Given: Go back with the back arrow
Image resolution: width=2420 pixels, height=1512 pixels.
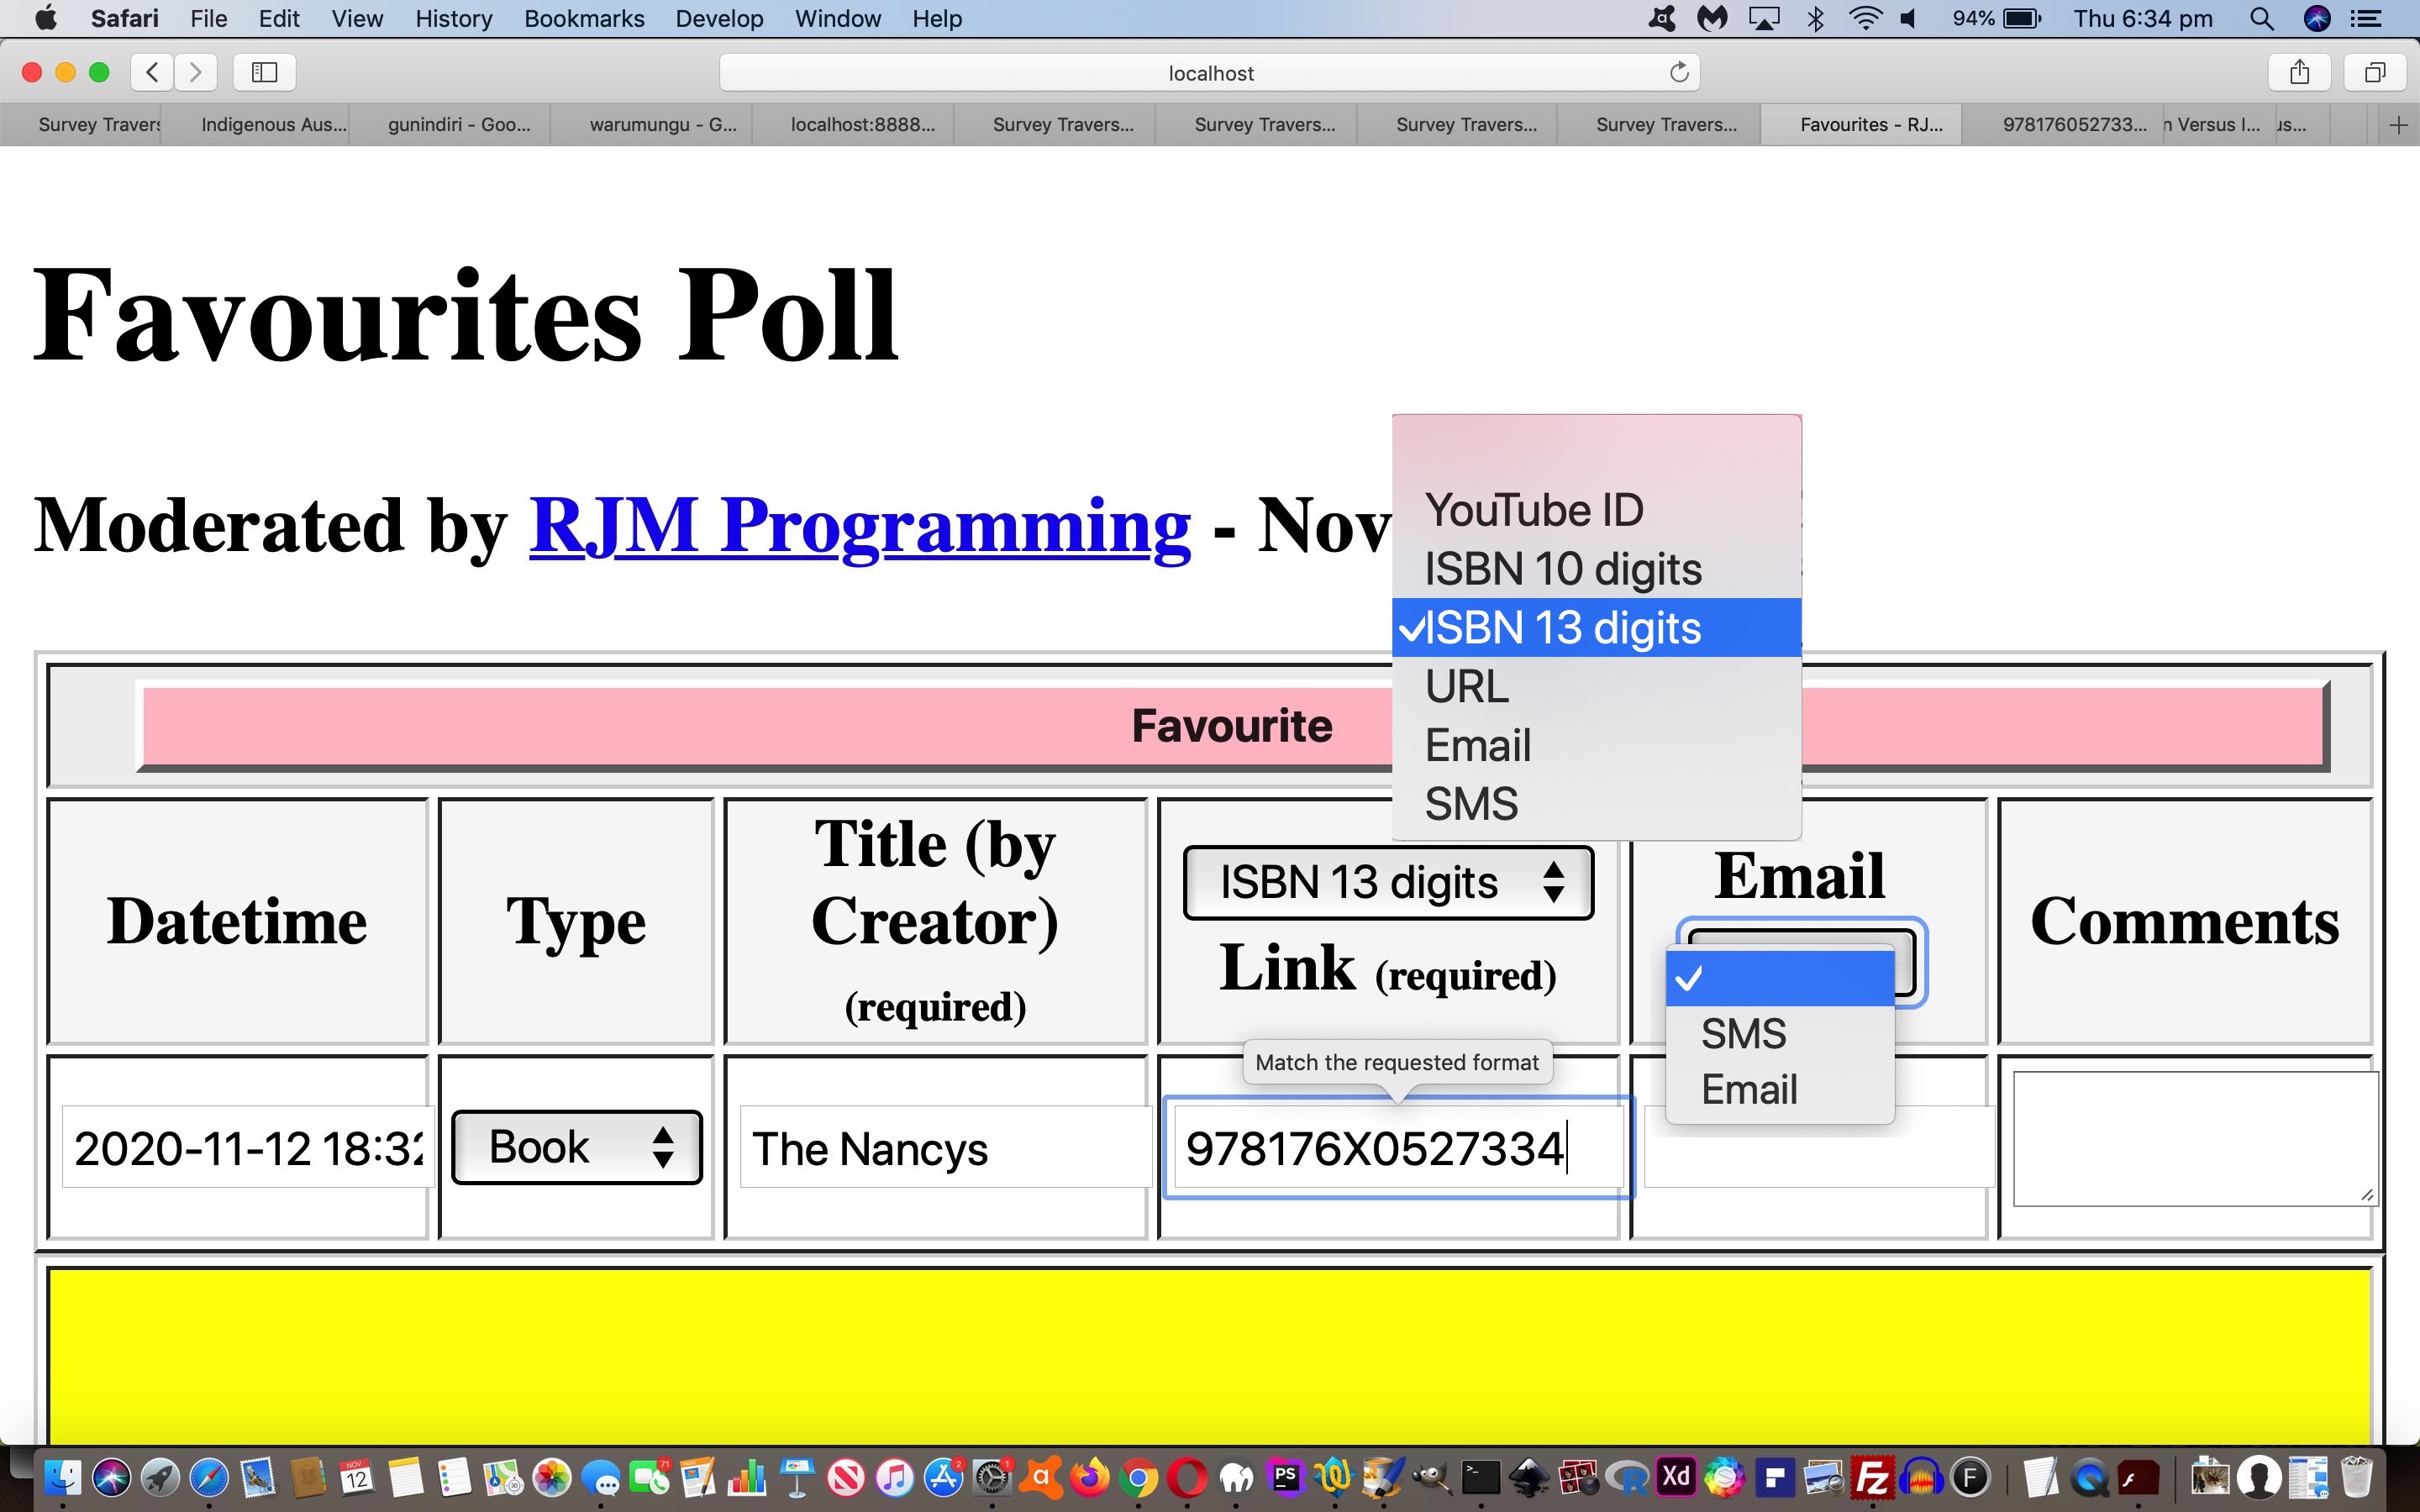Looking at the screenshot, I should pos(152,72).
